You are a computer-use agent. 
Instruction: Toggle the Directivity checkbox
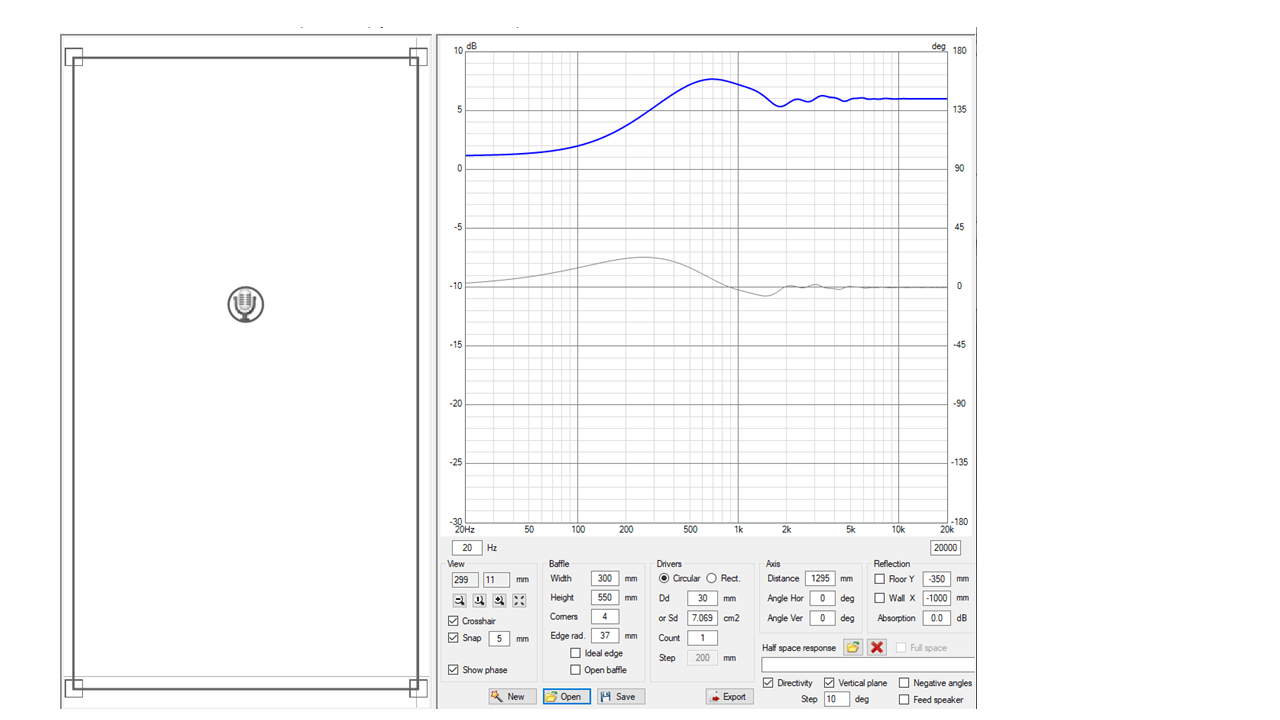coord(768,683)
